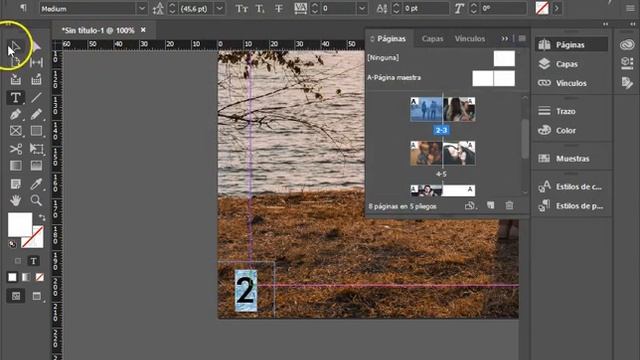640x360 pixels.
Task: Click the white Fill color box
Action: pyautogui.click(x=20, y=224)
